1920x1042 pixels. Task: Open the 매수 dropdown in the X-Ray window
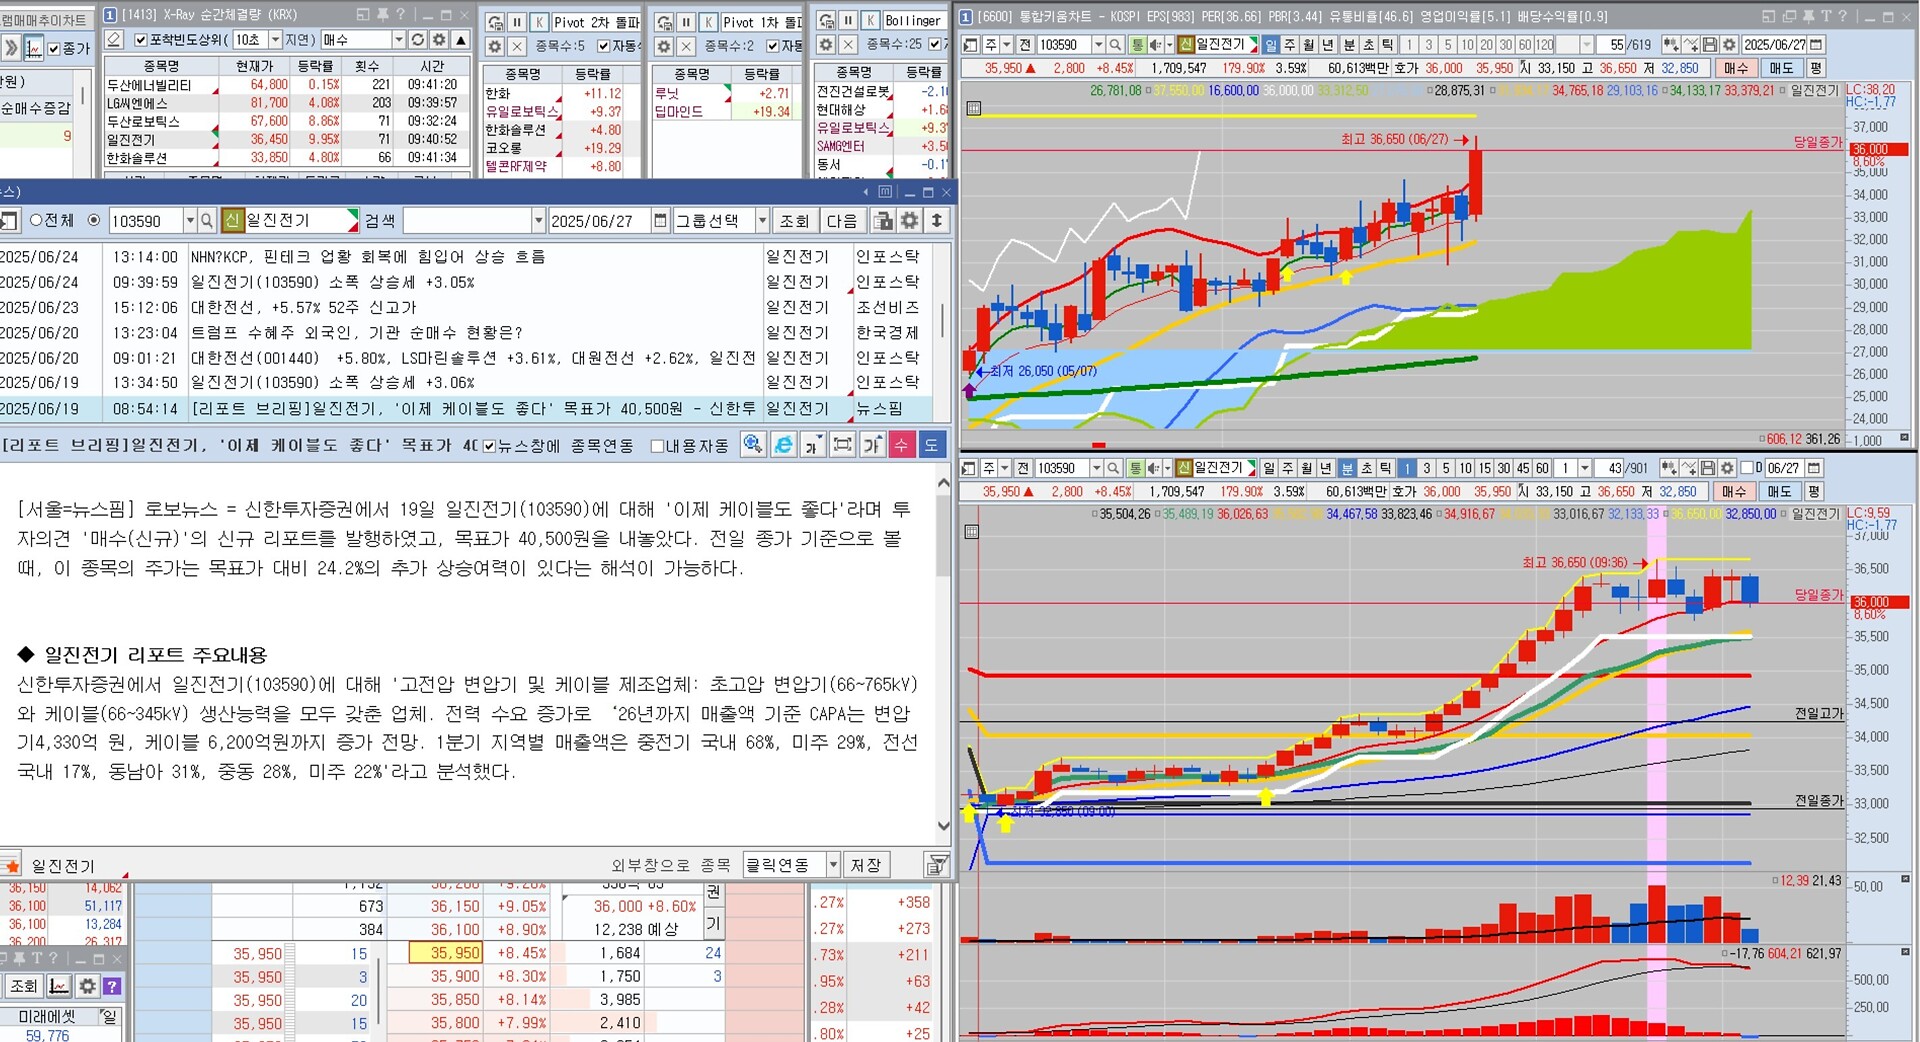coord(398,39)
